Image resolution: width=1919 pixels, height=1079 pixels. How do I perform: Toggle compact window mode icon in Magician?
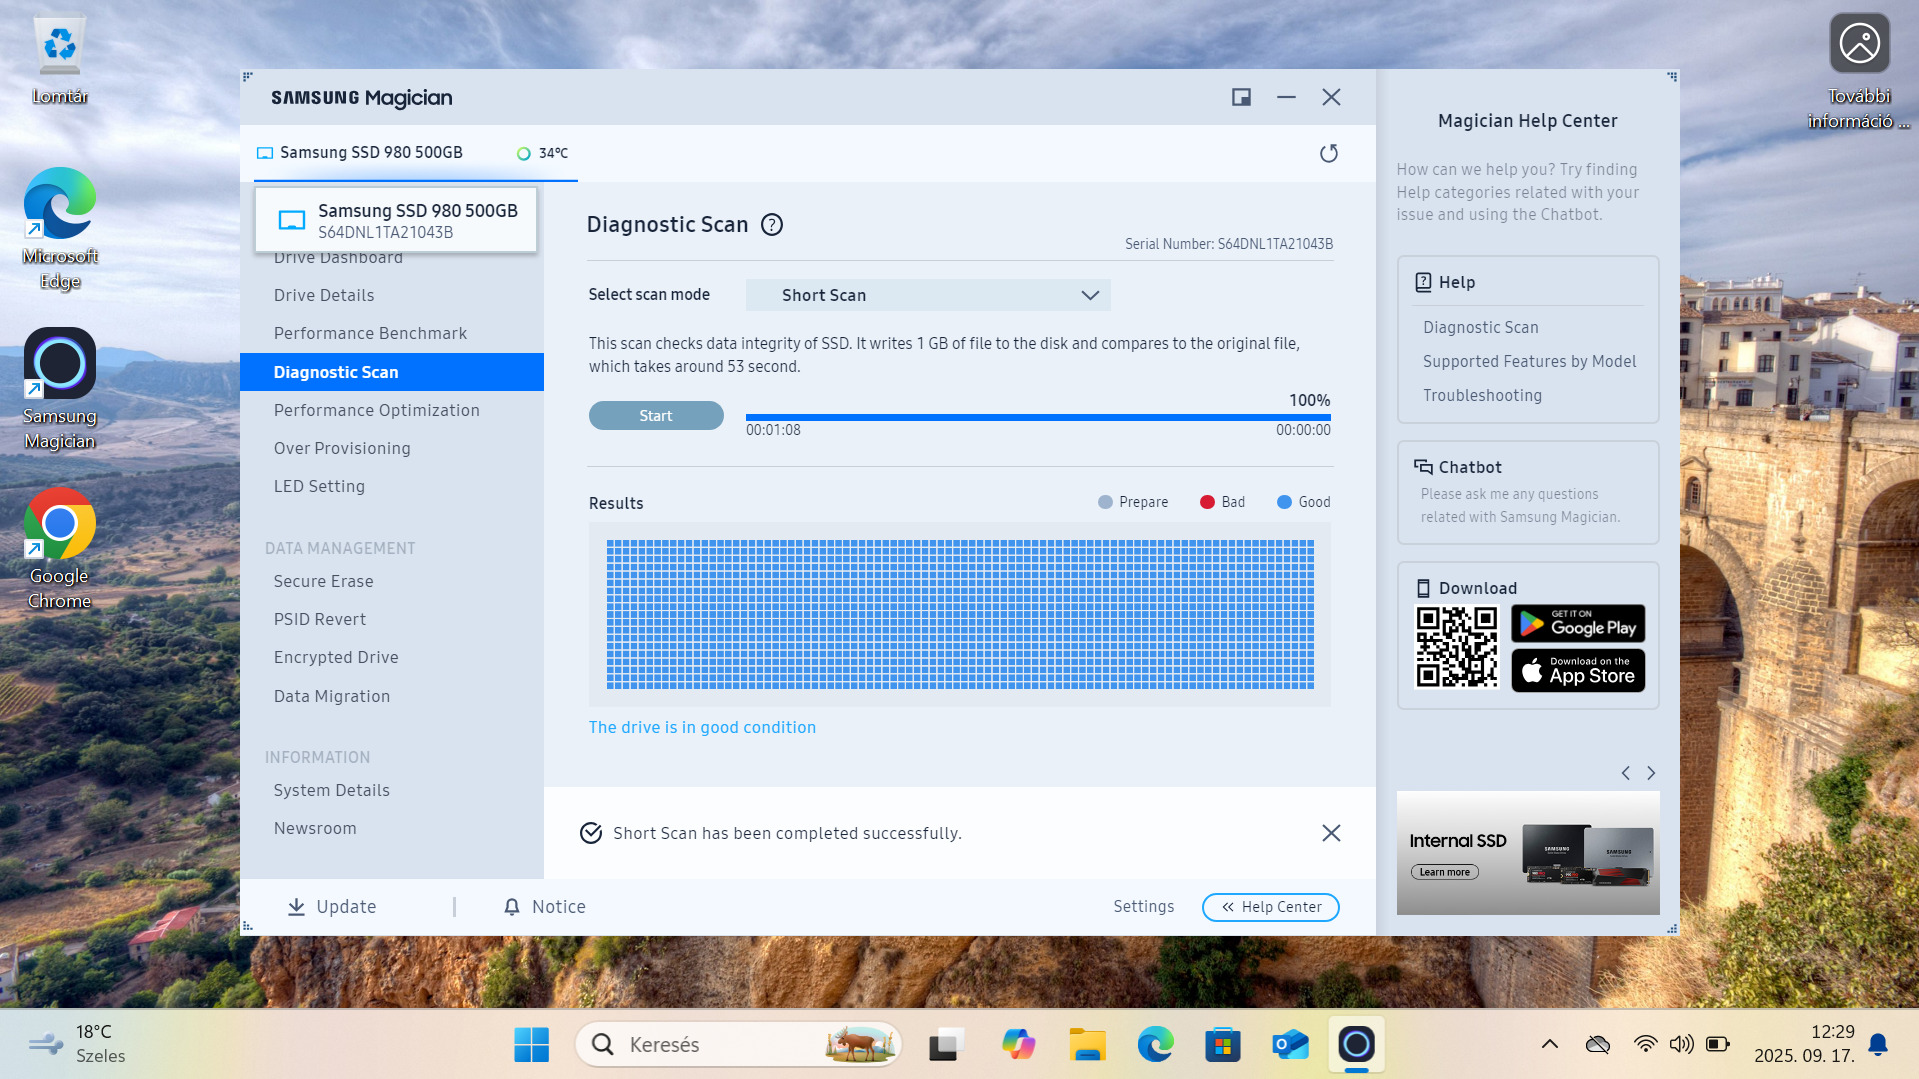click(1241, 97)
